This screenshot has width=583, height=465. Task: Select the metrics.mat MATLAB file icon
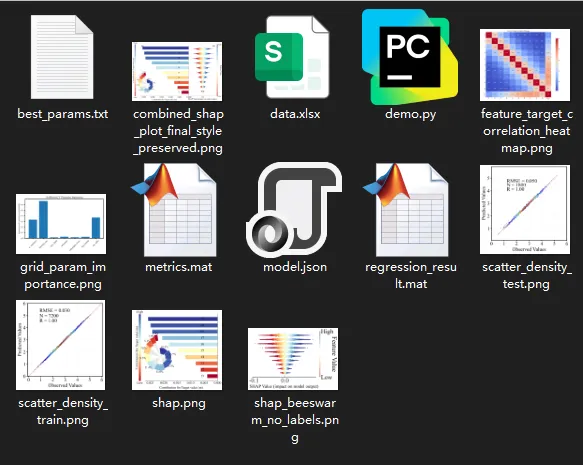pyautogui.click(x=174, y=209)
